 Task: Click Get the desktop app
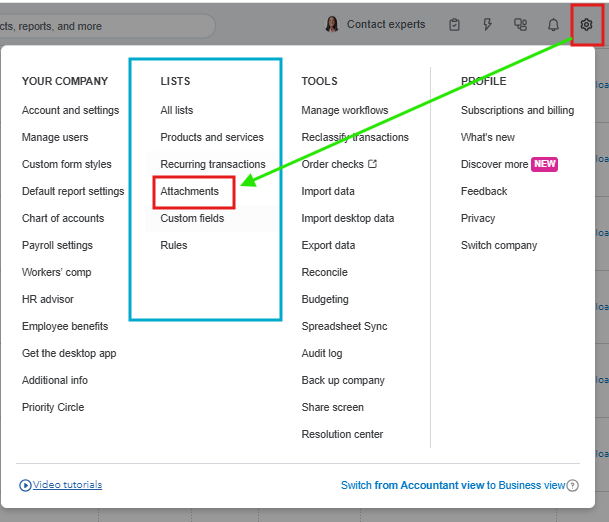pos(69,353)
